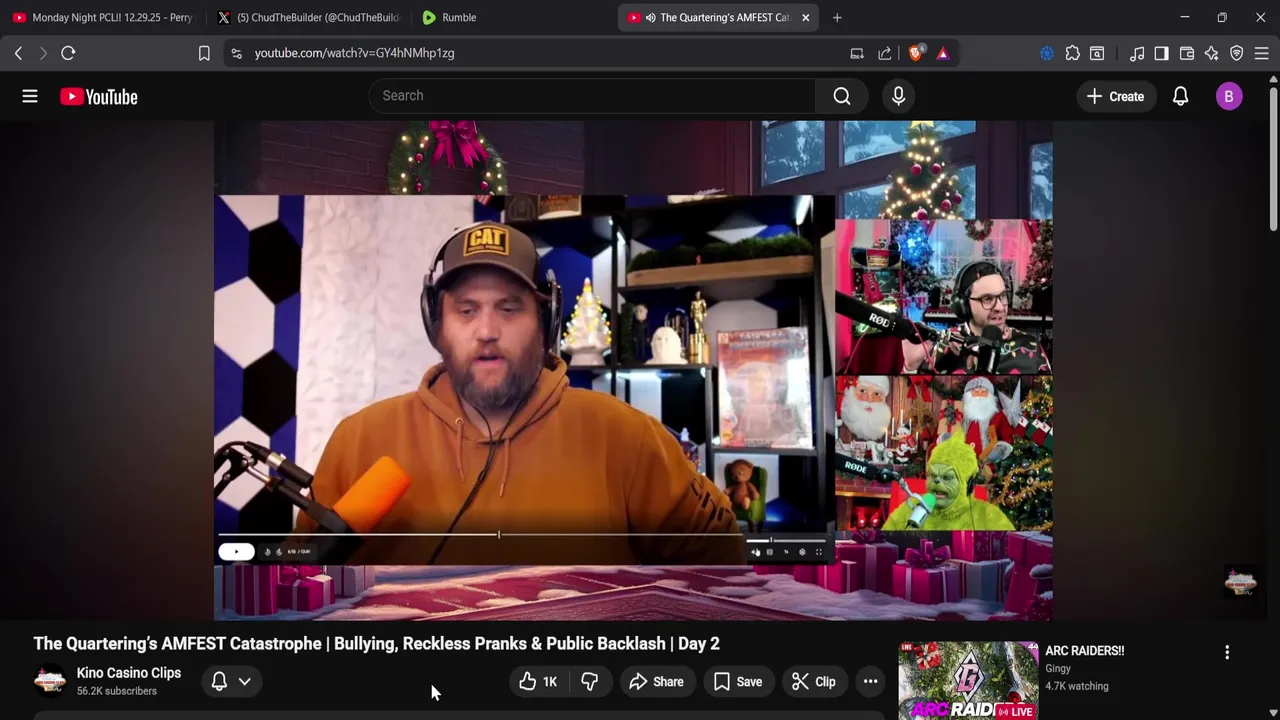Click the main video player area
This screenshot has height=720, width=1280.
pyautogui.click(x=633, y=370)
